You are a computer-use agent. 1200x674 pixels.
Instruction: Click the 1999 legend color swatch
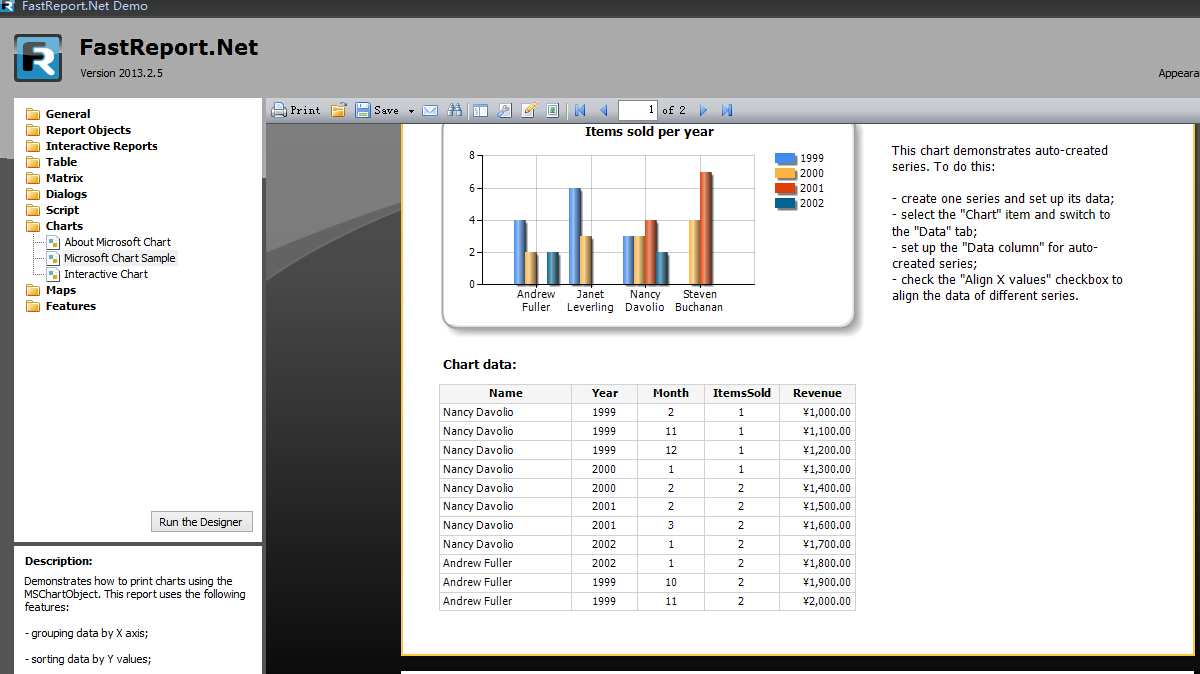coord(786,158)
